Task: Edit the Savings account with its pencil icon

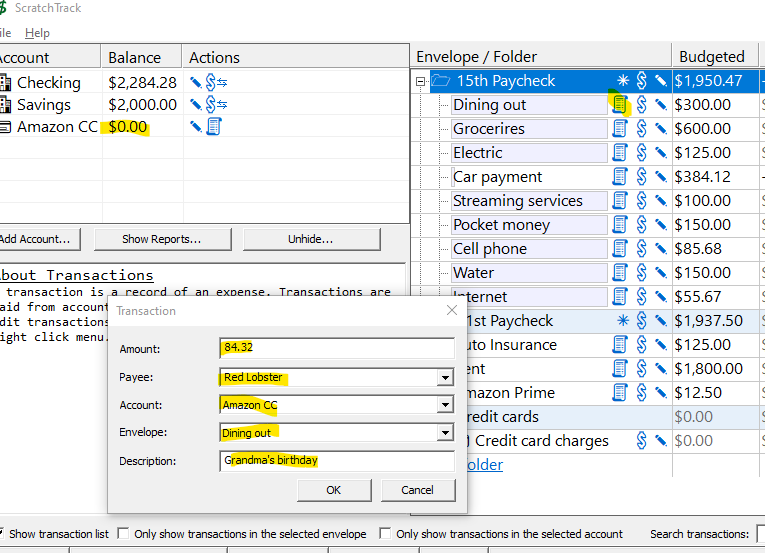Action: pyautogui.click(x=196, y=104)
